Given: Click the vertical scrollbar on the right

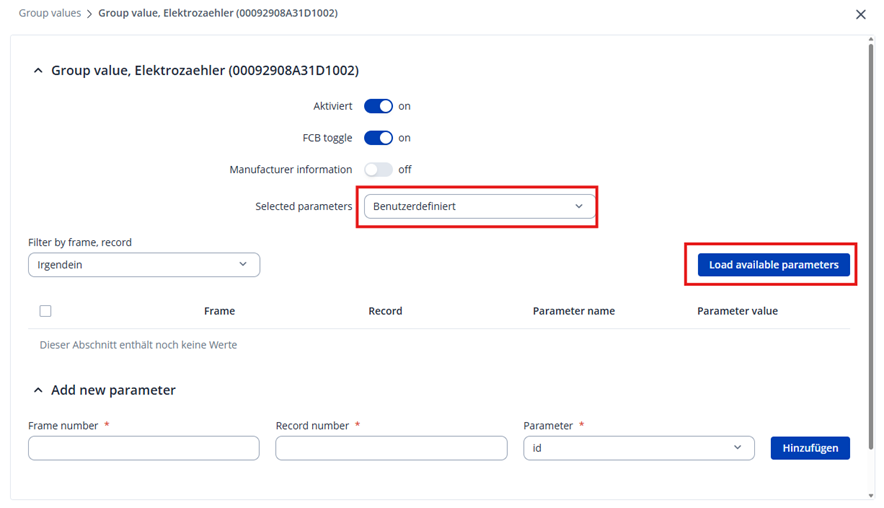Looking at the screenshot, I should click(870, 250).
